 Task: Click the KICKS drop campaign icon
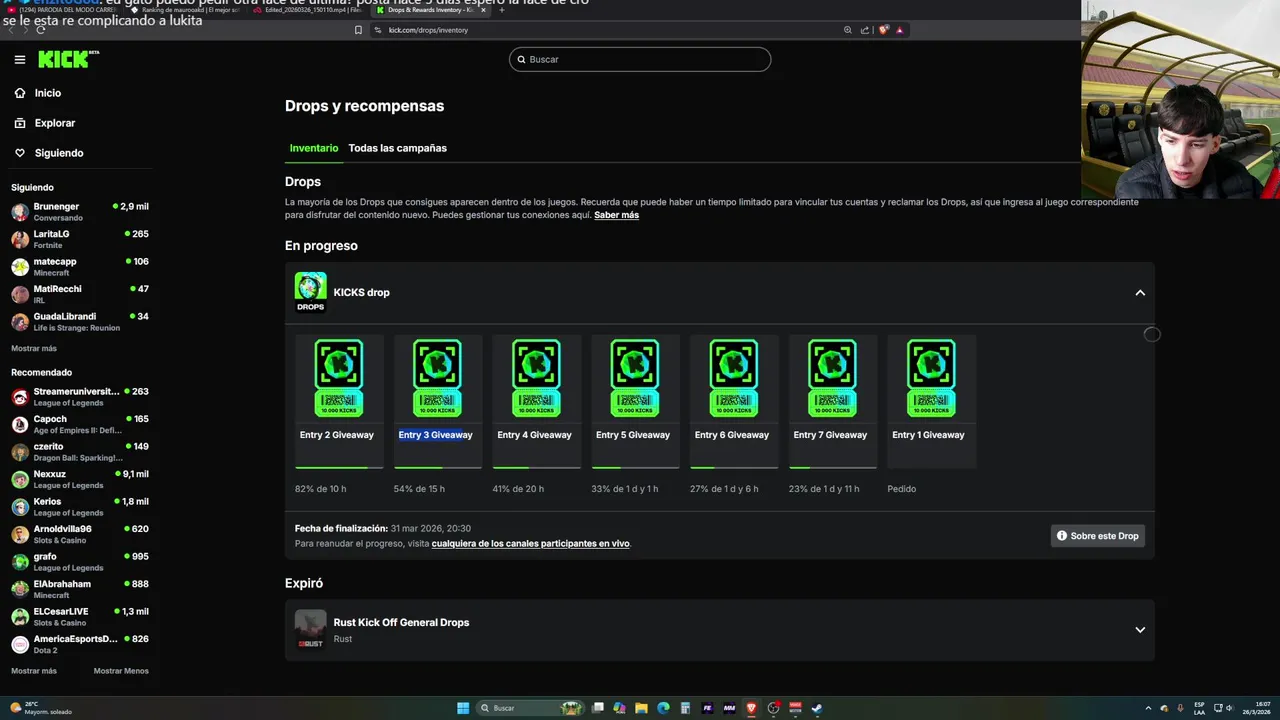(x=310, y=292)
